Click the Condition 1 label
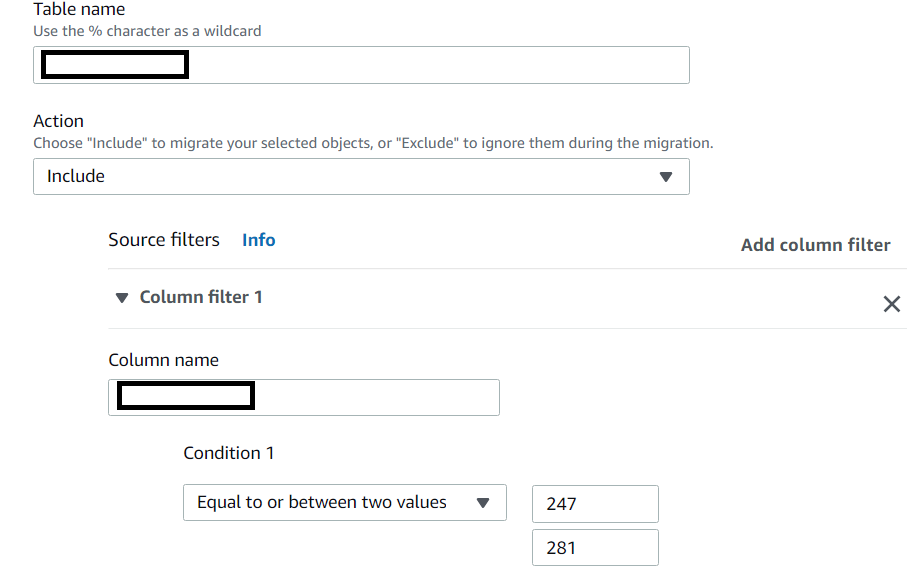The width and height of the screenshot is (907, 586). [x=228, y=453]
